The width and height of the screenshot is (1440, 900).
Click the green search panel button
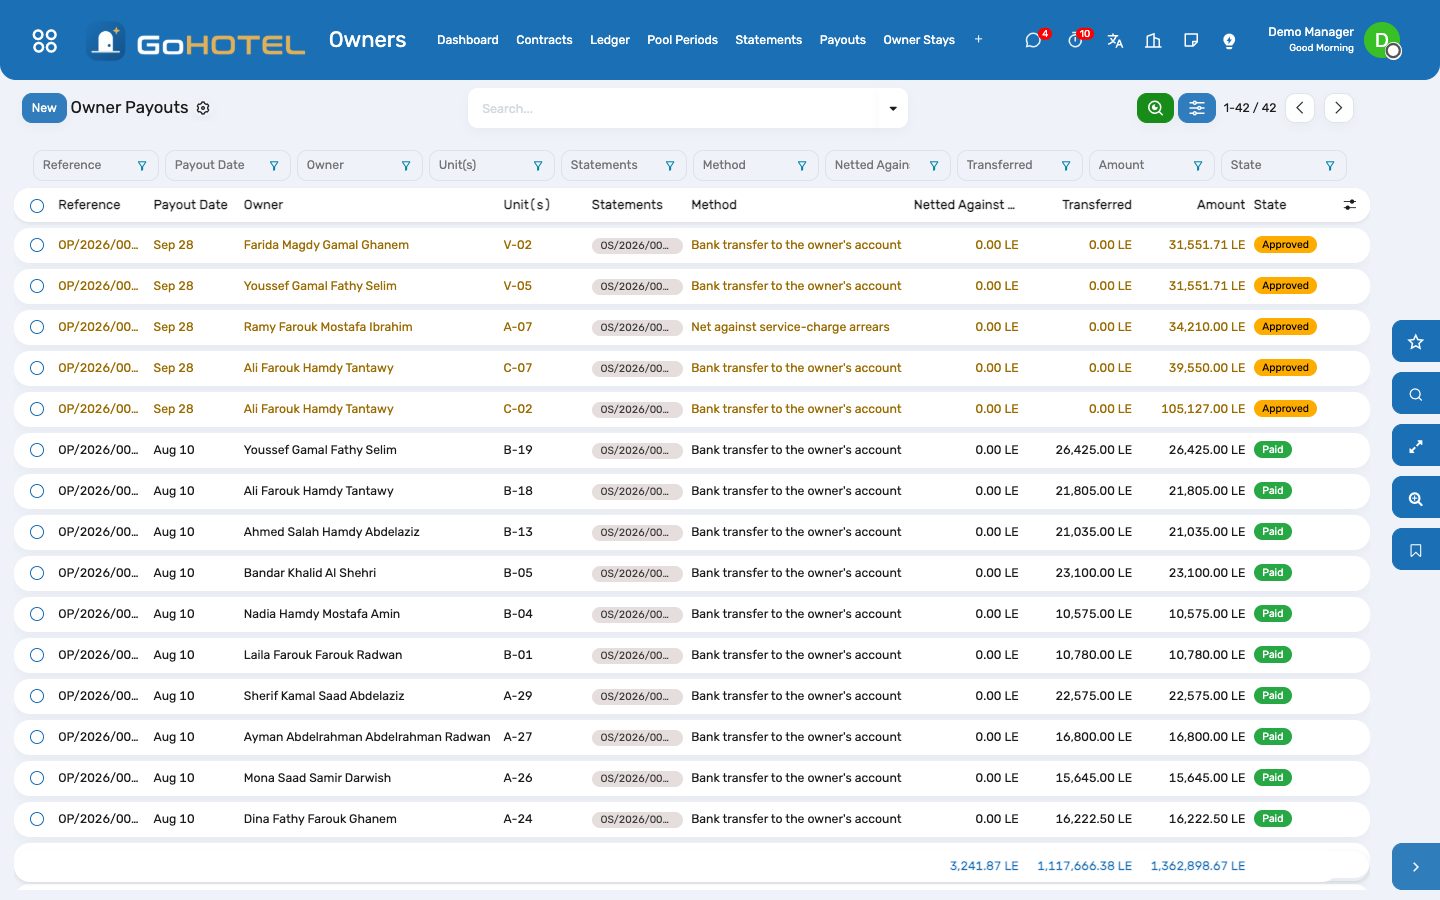1155,108
